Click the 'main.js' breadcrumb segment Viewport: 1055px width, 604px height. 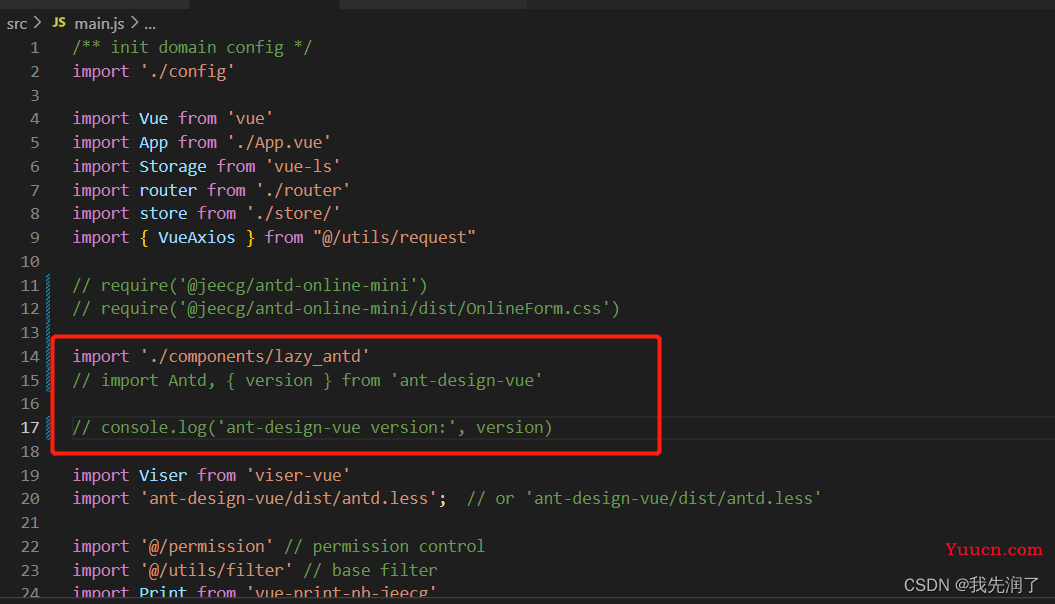click(99, 24)
